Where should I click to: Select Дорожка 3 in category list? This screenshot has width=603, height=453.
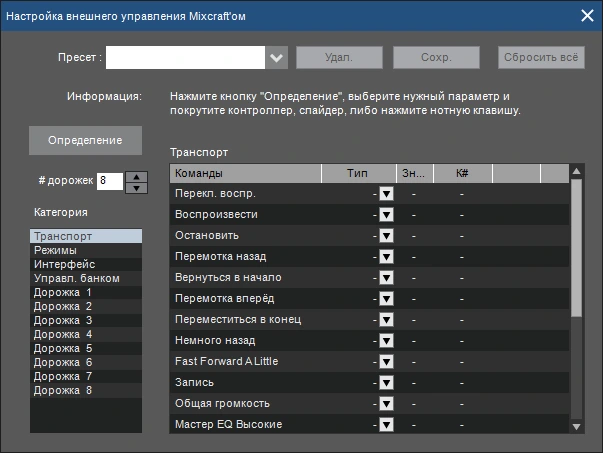click(x=86, y=320)
